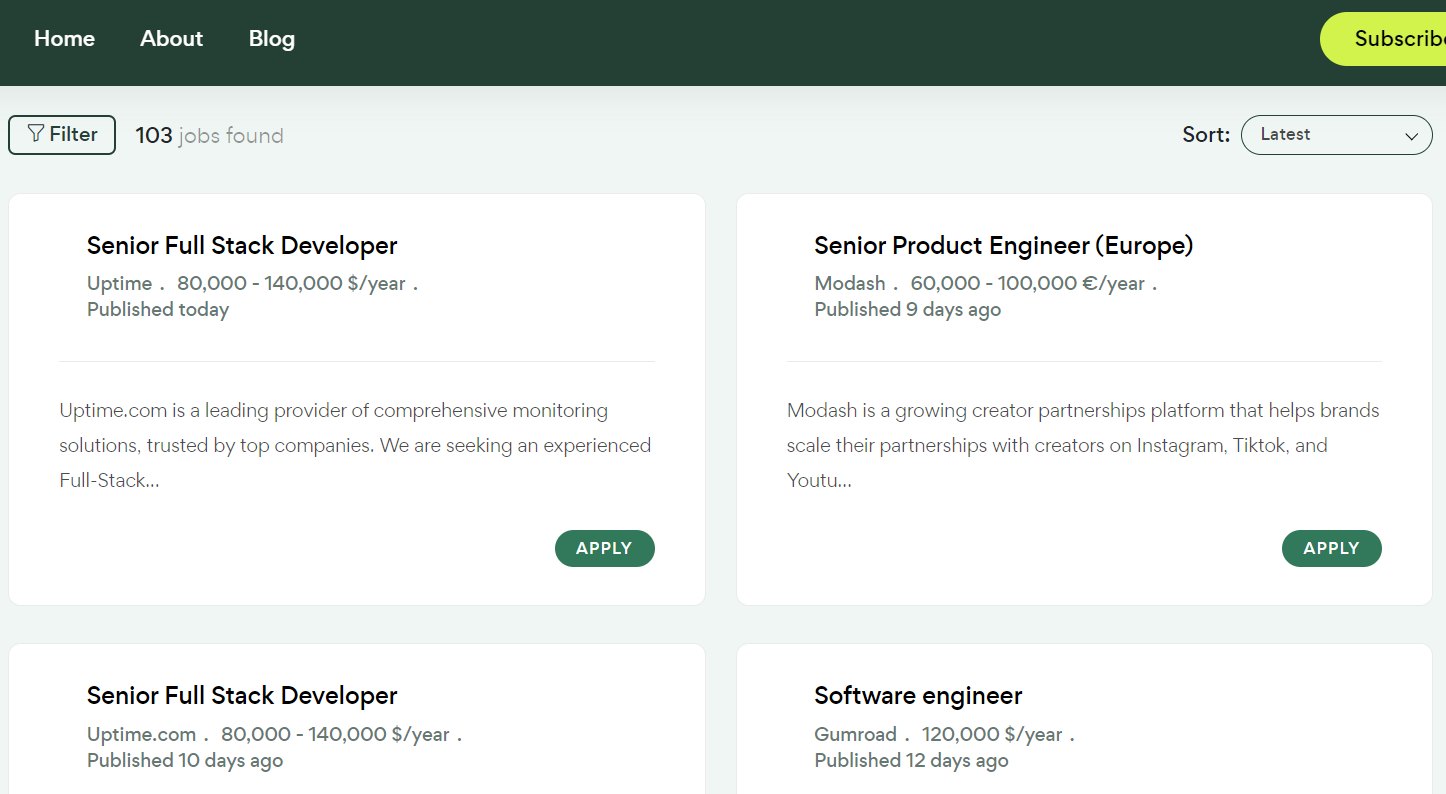Click the Modash job description text
Screen dimensions: 1446x794
pos(1083,445)
